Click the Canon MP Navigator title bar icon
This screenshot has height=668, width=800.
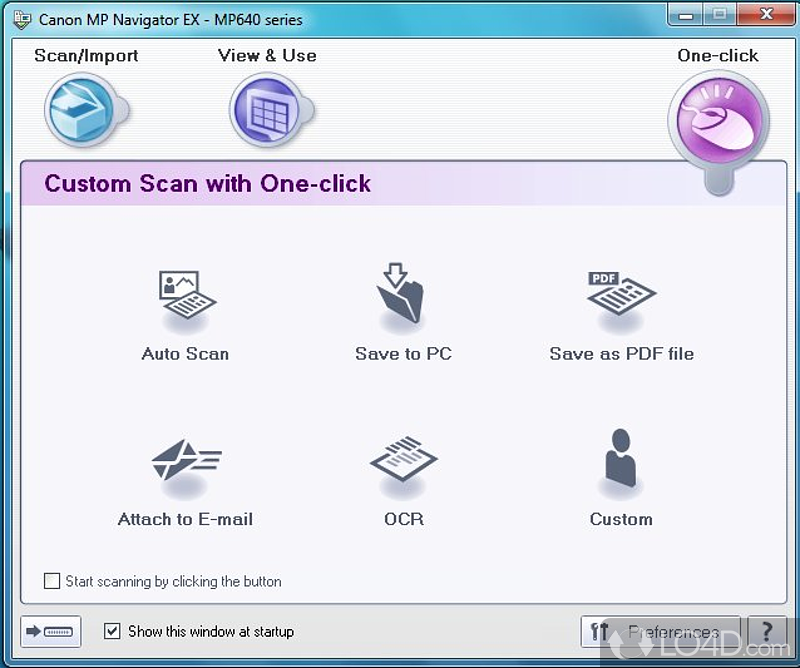[x=22, y=19]
